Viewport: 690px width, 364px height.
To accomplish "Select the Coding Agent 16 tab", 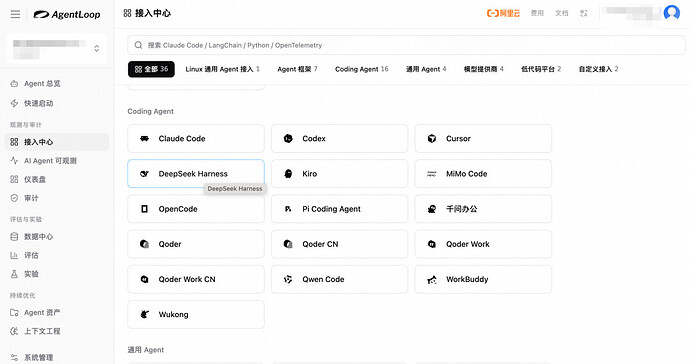I will point(361,69).
